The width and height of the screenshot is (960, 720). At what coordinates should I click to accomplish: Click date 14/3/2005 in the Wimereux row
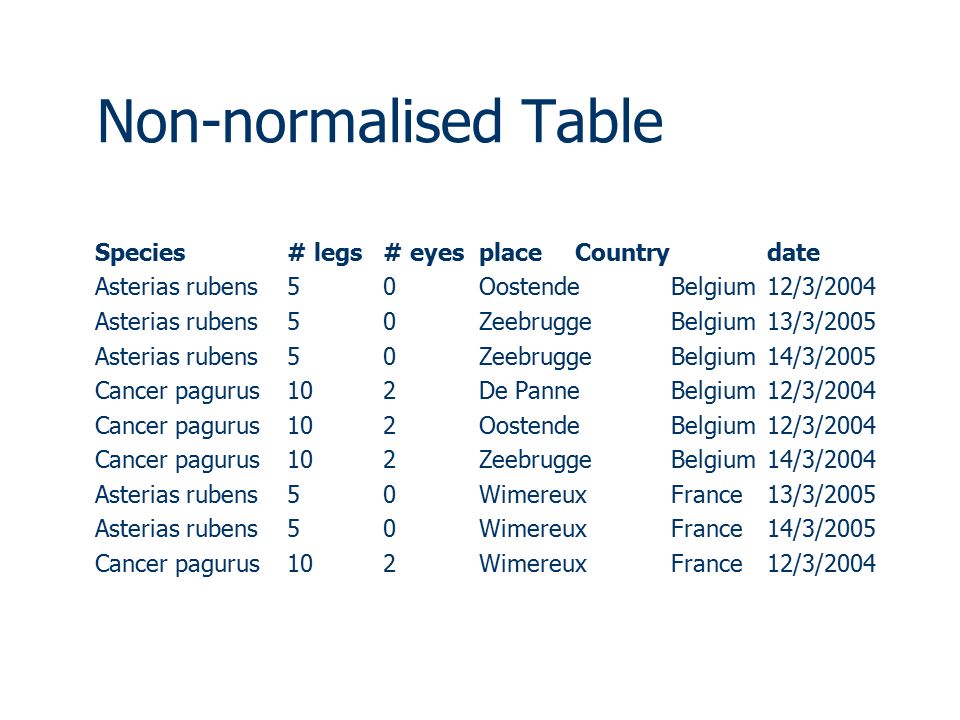[x=821, y=529]
